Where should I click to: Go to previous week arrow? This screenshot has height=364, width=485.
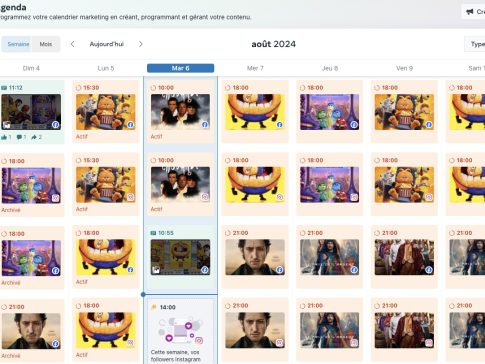tap(73, 44)
